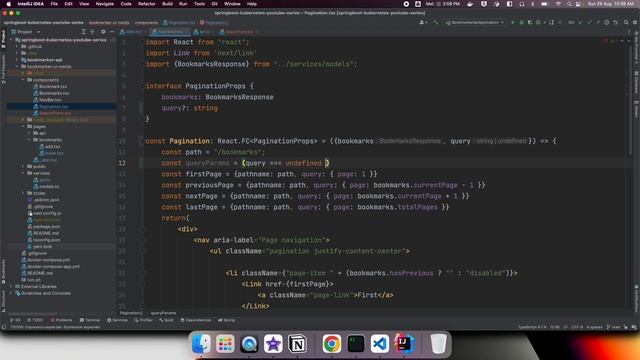
Task: Toggle the Bookmarks side tab
Action: (x=3, y=271)
